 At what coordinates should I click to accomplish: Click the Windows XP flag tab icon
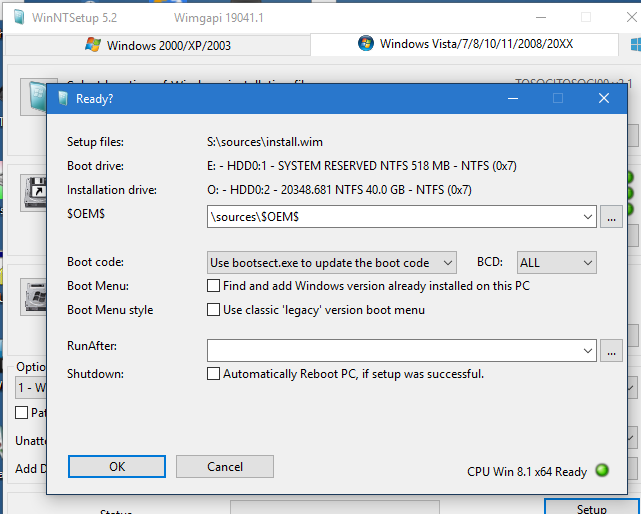[x=93, y=44]
